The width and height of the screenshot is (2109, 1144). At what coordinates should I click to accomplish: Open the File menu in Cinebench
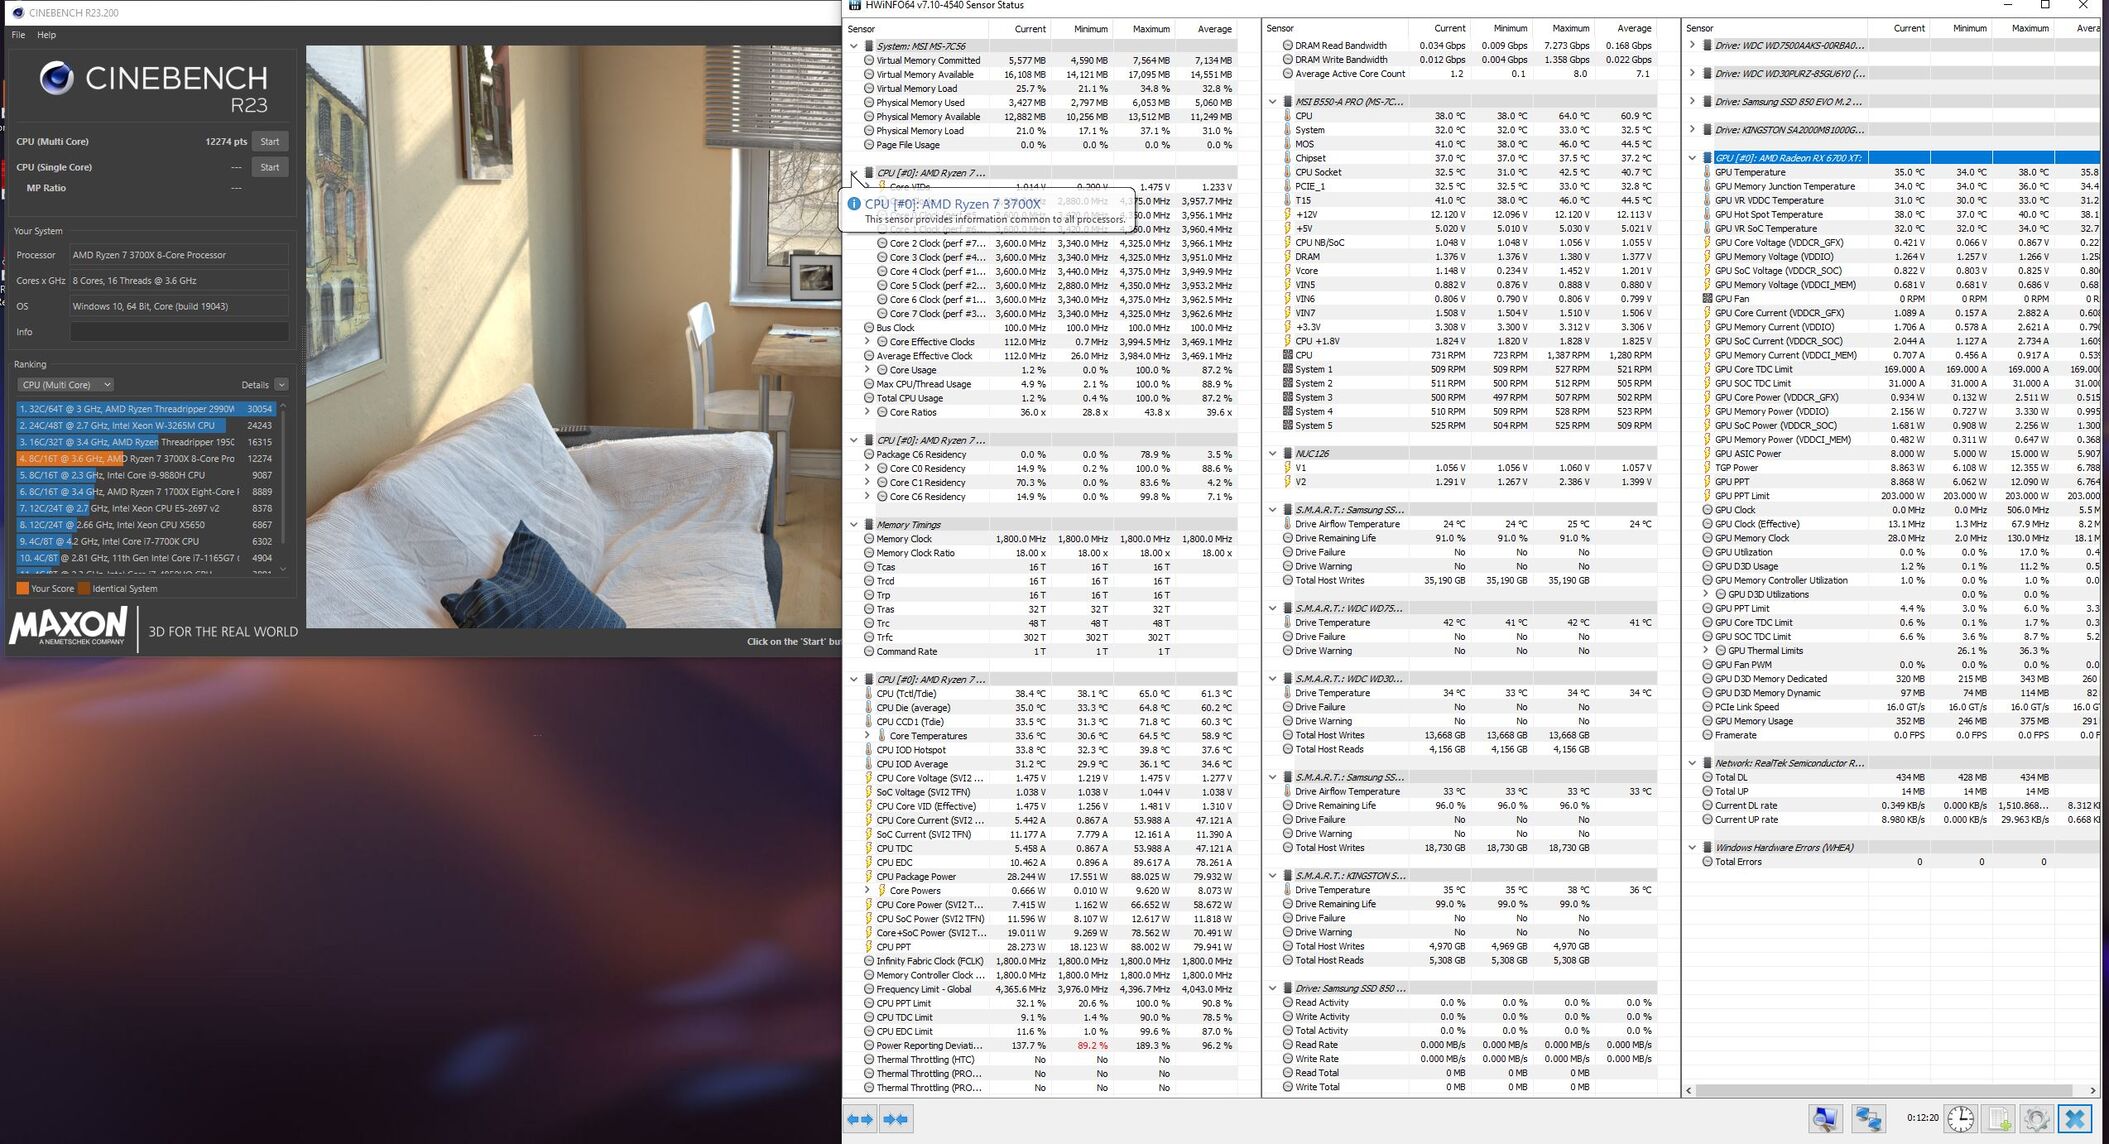click(x=18, y=35)
